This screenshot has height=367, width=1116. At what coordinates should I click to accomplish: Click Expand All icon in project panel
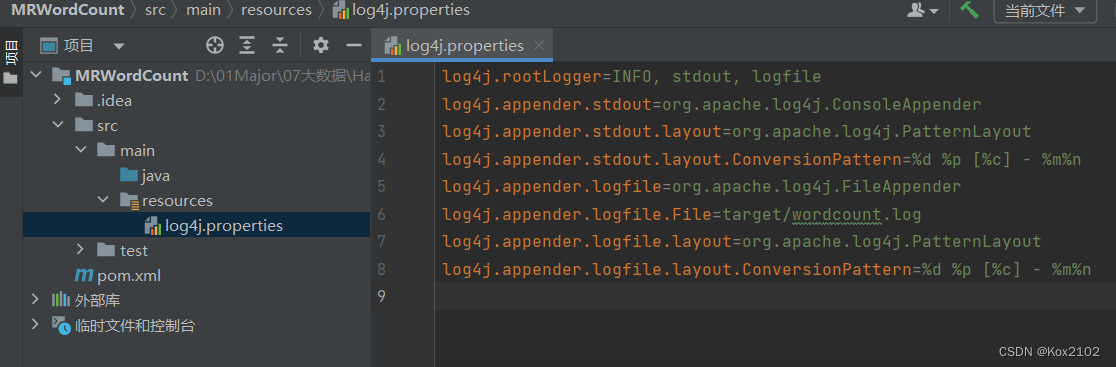point(247,46)
